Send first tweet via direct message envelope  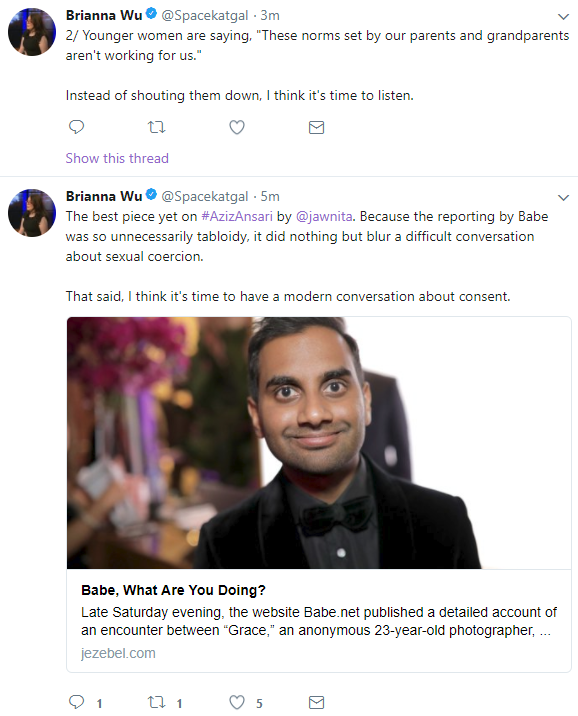coord(316,127)
